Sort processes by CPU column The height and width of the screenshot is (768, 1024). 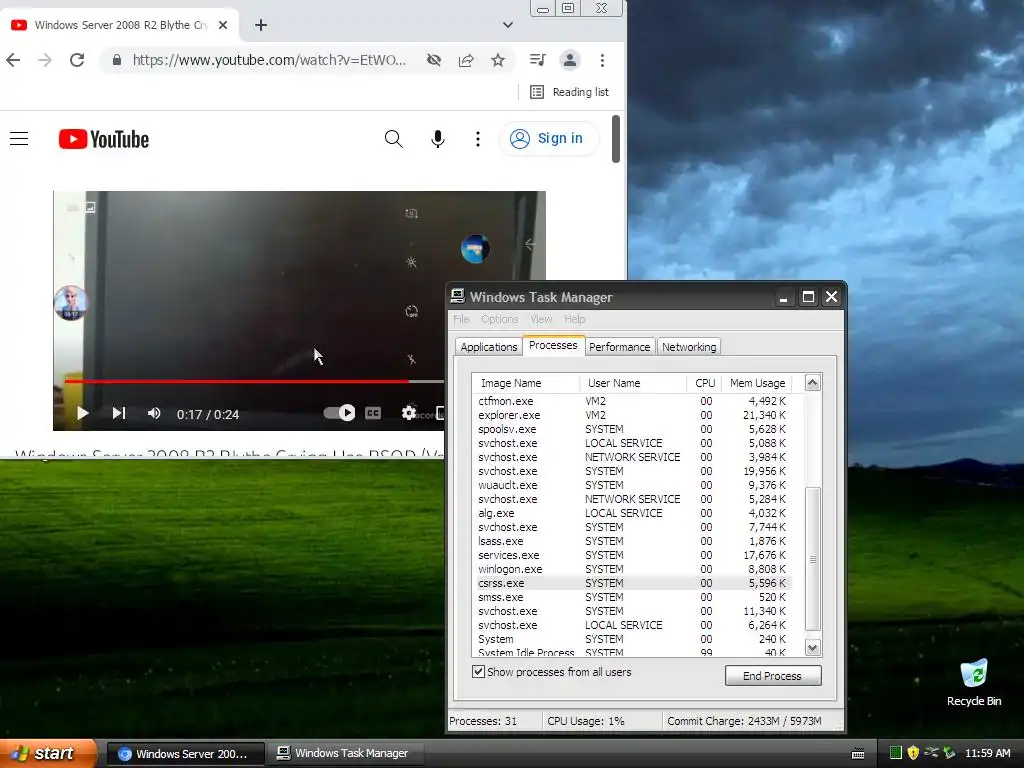point(705,383)
